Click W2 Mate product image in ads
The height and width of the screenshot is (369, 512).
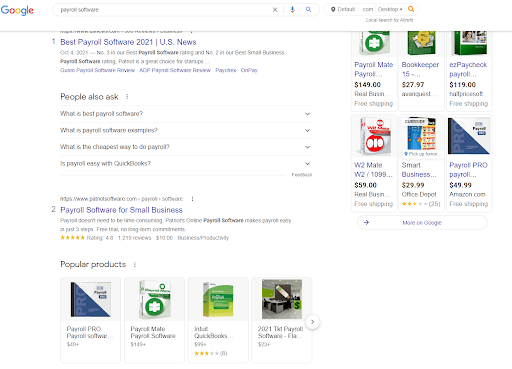pyautogui.click(x=374, y=136)
